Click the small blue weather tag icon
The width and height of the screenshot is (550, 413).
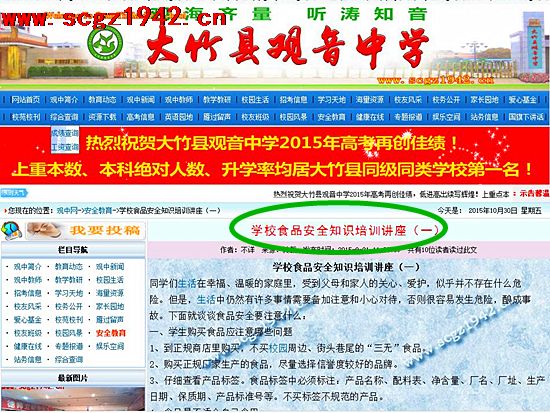coord(14,193)
